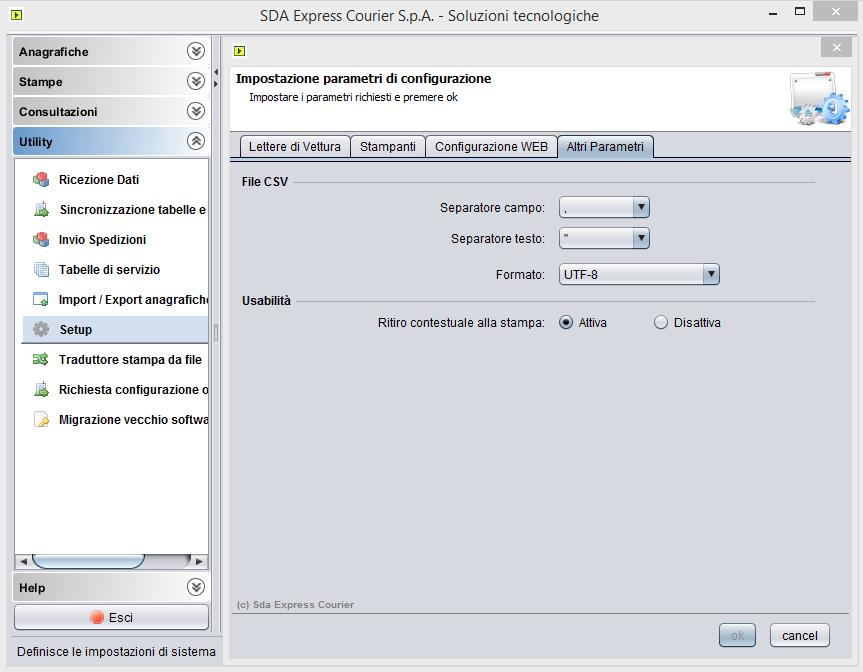Click the Richiesta configurazione icon

(x=41, y=389)
